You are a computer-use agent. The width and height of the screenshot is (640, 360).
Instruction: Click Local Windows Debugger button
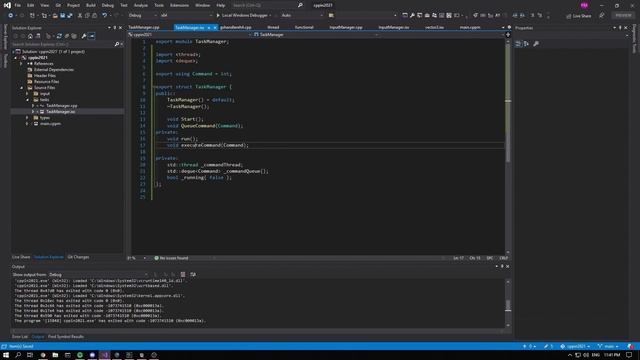pos(244,16)
